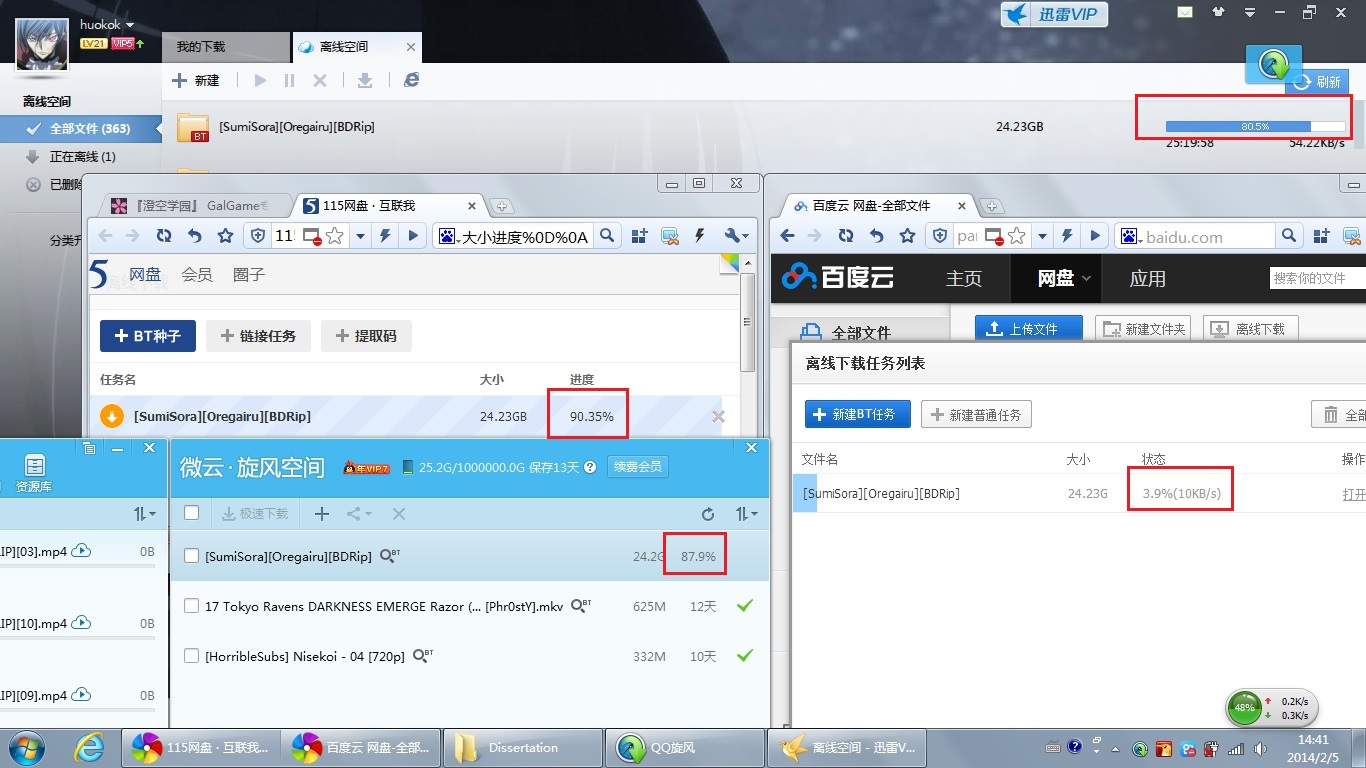Click the BT种子 button on 115 page
Image resolution: width=1366 pixels, height=768 pixels.
point(148,336)
